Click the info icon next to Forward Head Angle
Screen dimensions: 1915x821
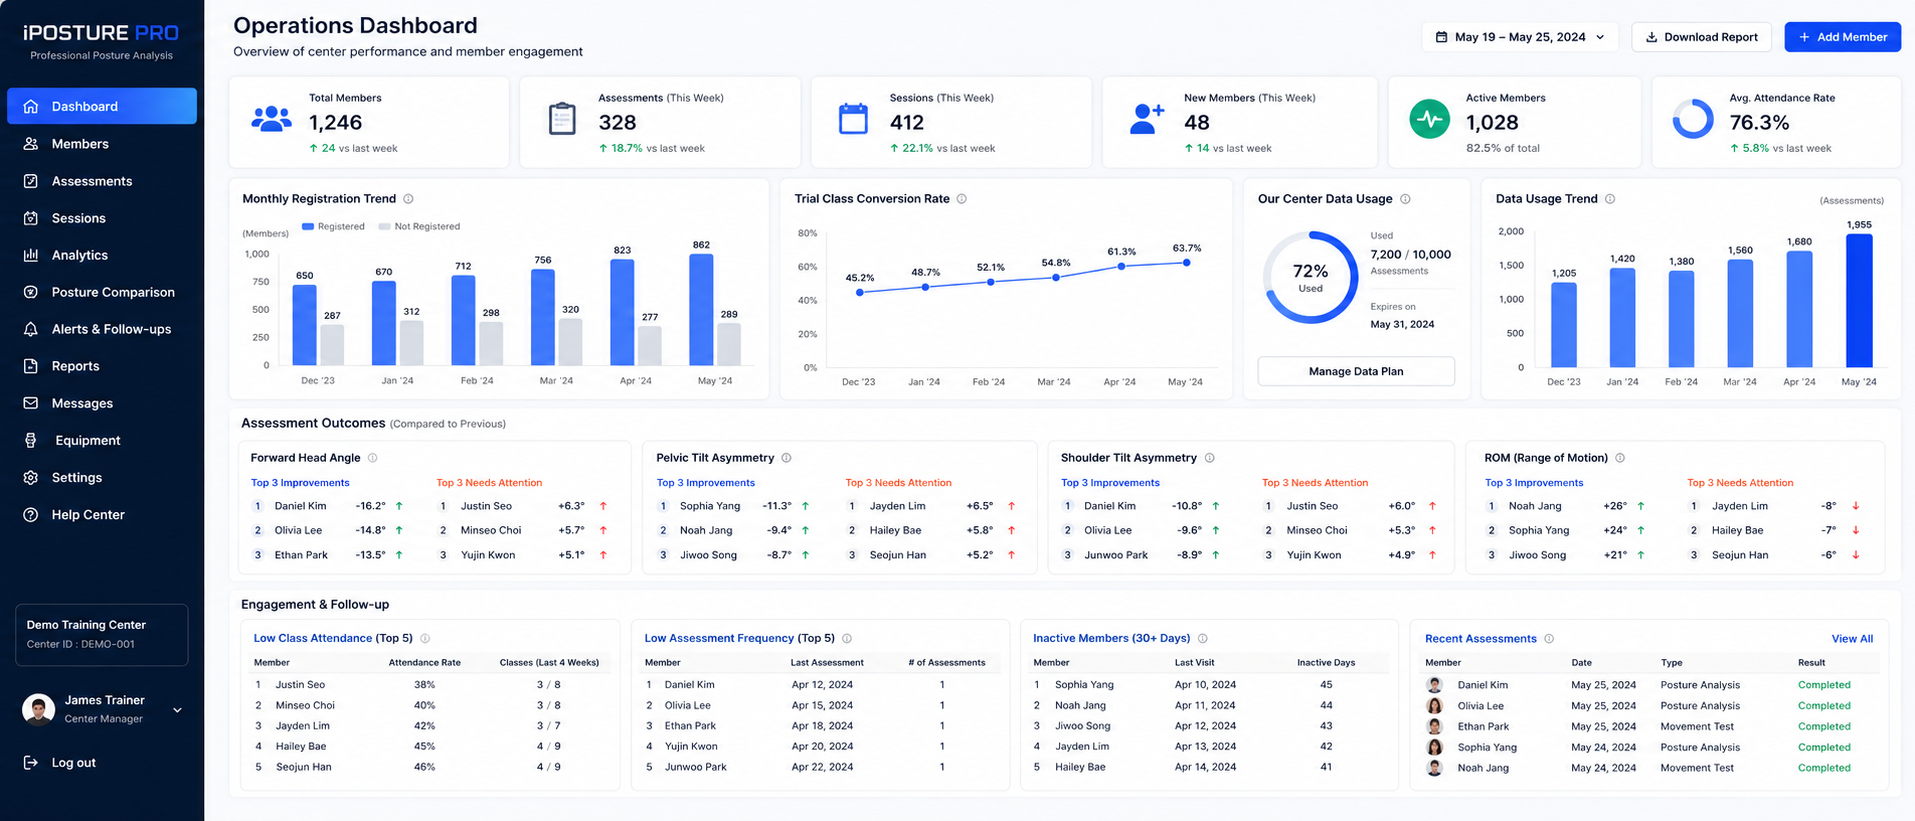[373, 458]
